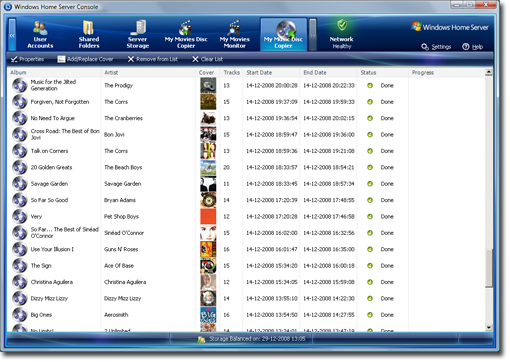Click the list scrollbar up arrow

click(488, 72)
